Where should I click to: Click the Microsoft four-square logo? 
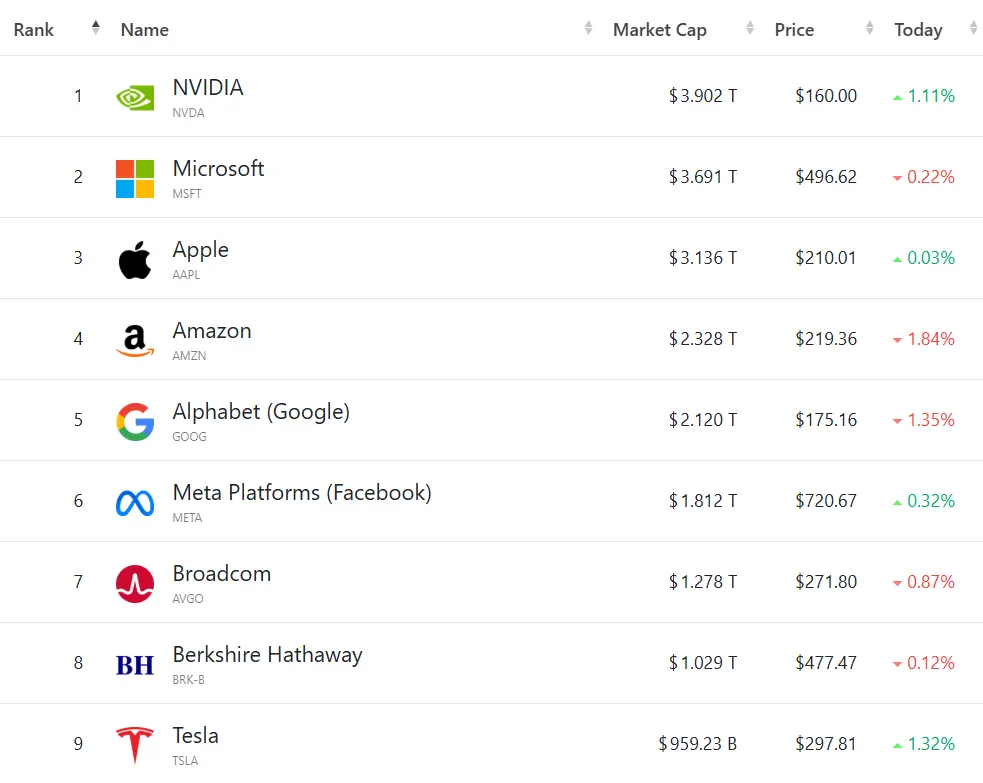pyautogui.click(x=135, y=178)
